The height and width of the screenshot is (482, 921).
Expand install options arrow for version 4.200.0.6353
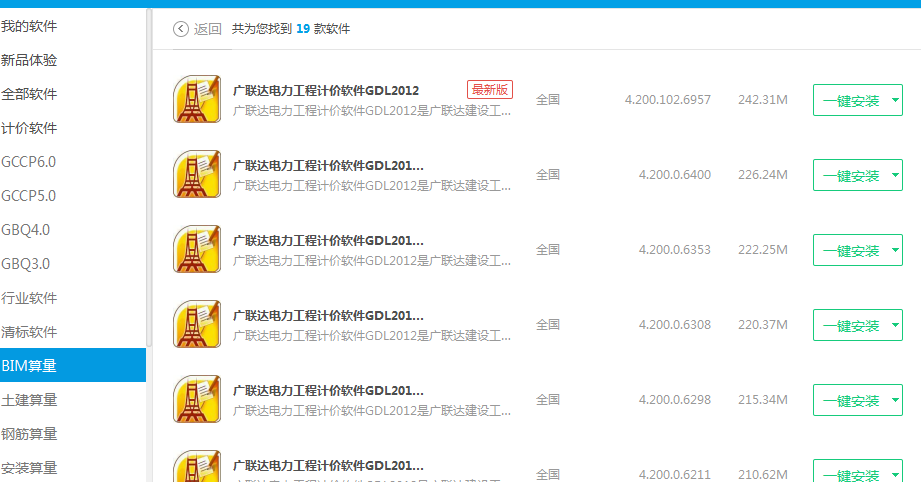tap(895, 250)
